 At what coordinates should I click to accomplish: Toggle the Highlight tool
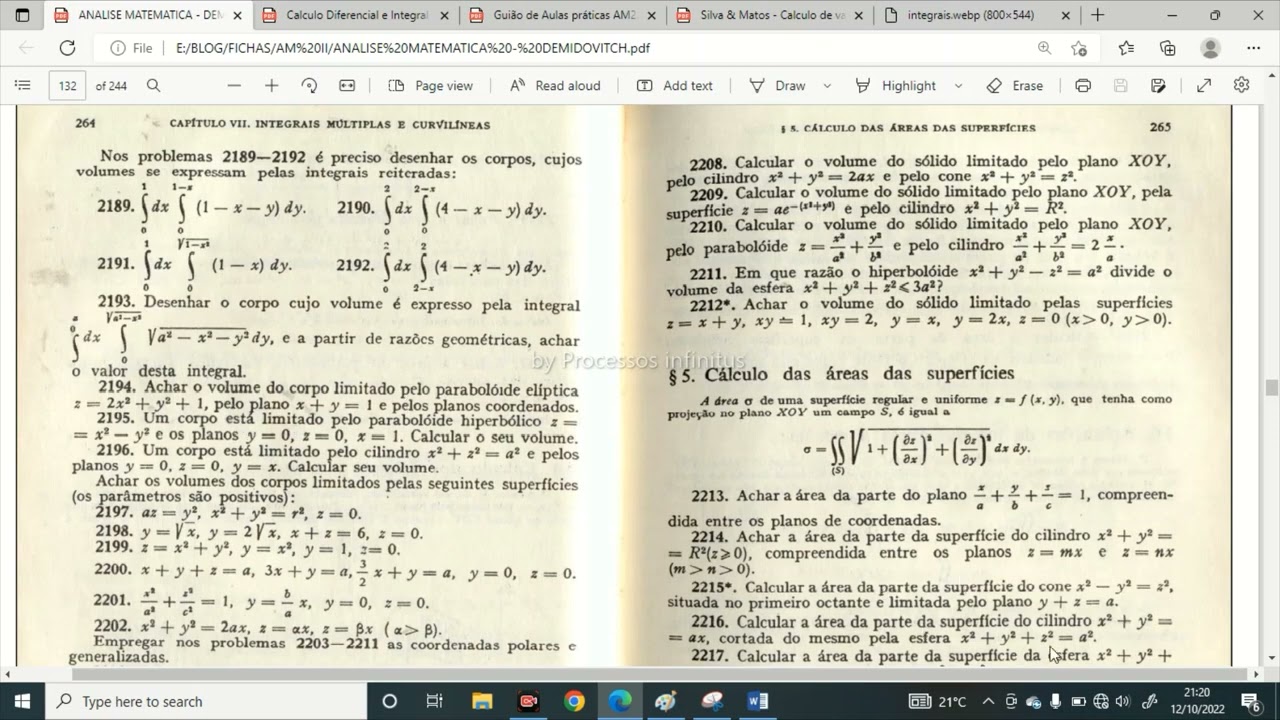point(896,86)
